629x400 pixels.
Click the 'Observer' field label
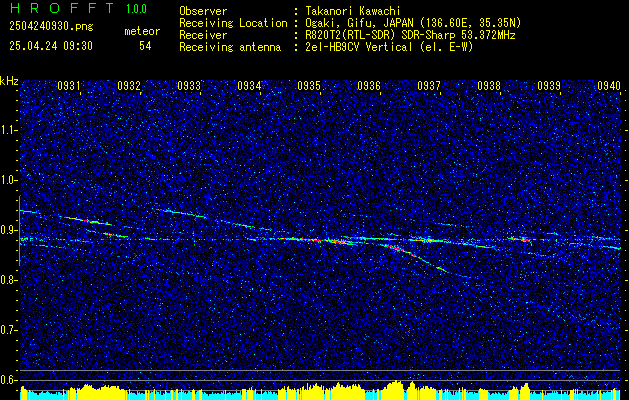(x=203, y=11)
